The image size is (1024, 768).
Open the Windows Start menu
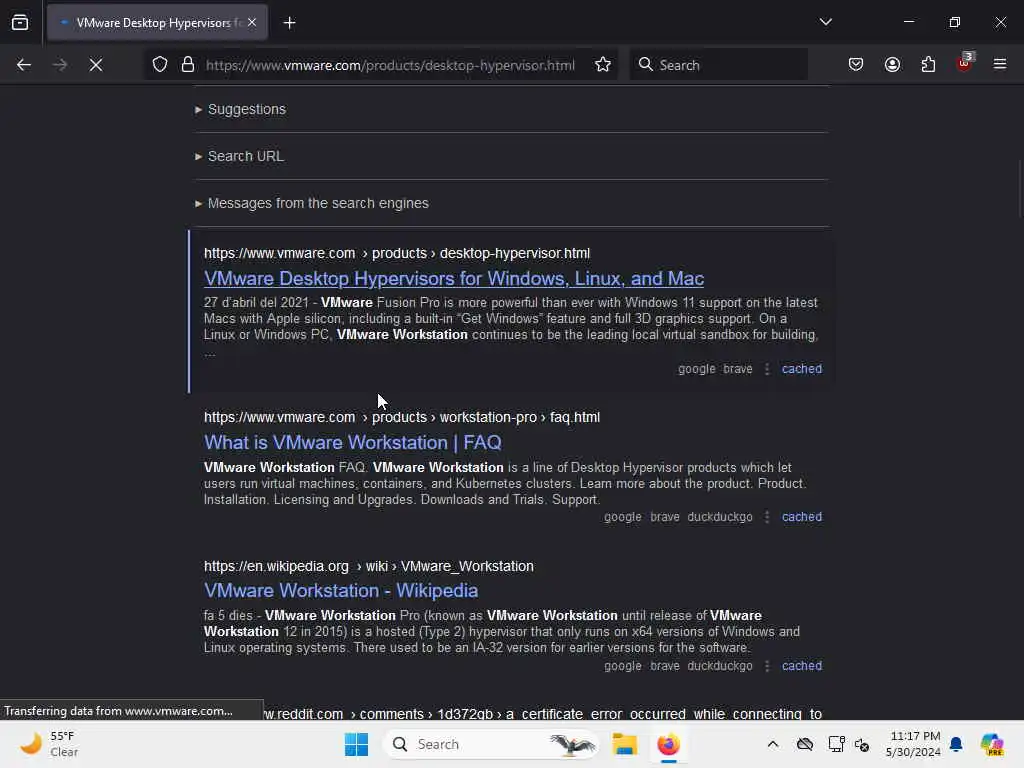[356, 744]
